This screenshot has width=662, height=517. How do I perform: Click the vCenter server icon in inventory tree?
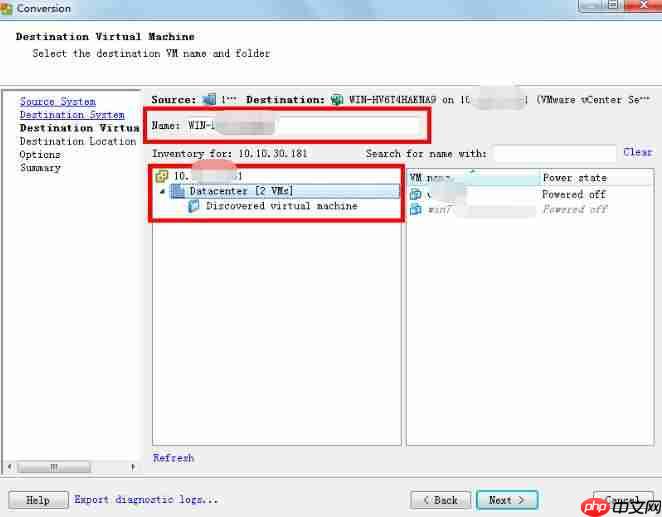pyautogui.click(x=162, y=176)
